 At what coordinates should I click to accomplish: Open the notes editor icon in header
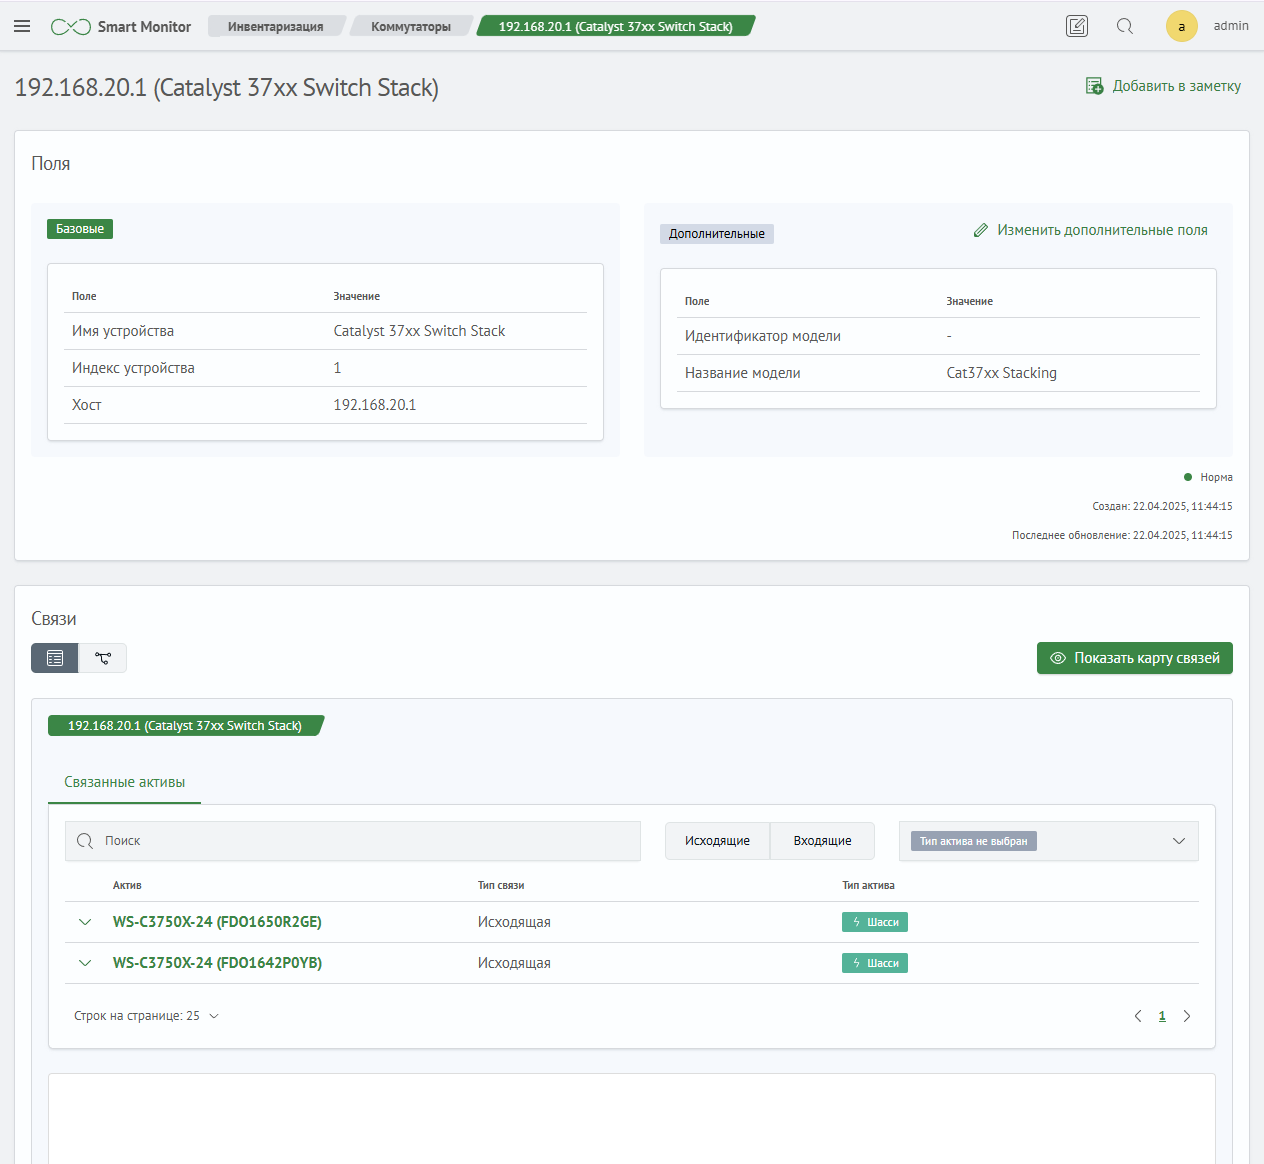pos(1077,27)
